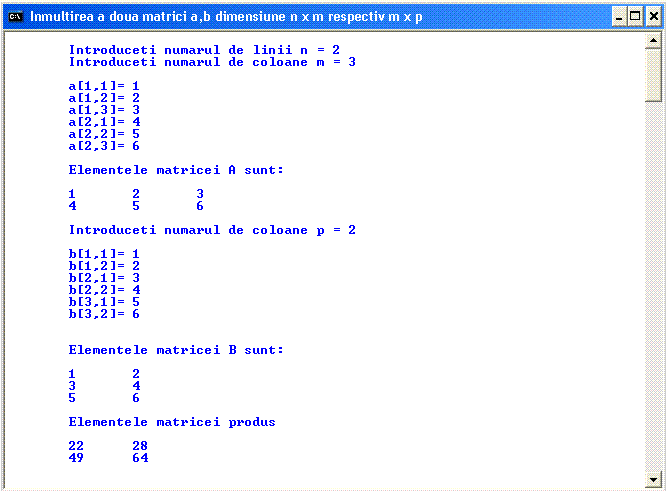Click the line 'Introduceti numarul de coloane p = 2'
Image resolution: width=668 pixels, height=491 pixels.
[212, 230]
